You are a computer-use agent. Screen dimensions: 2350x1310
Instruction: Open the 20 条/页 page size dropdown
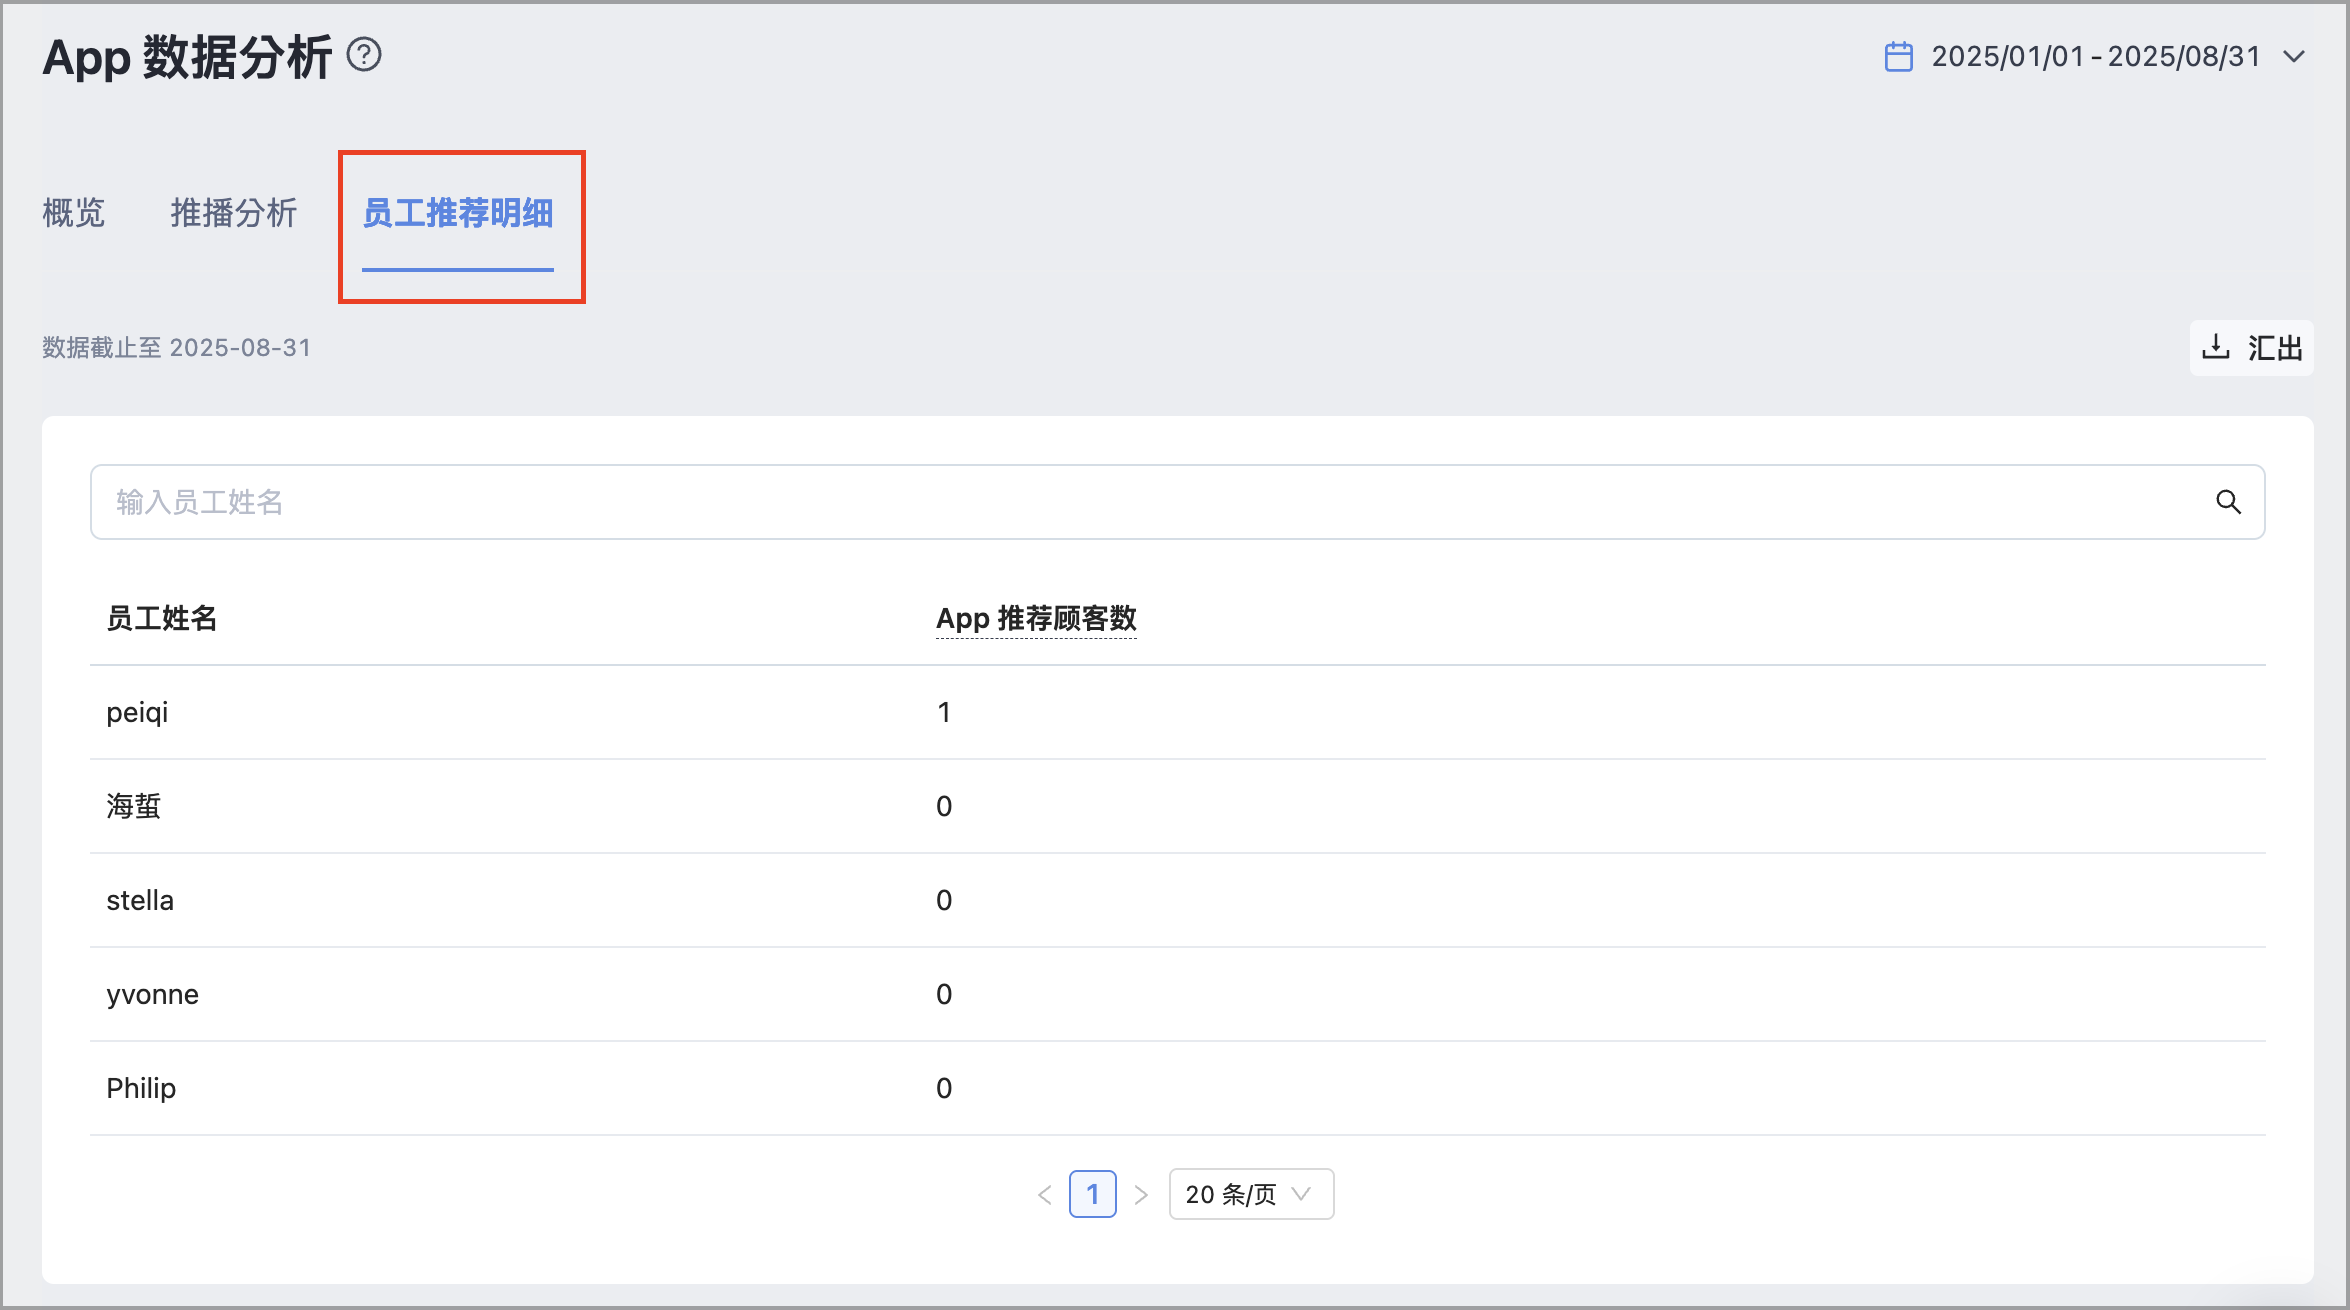[x=1251, y=1194]
